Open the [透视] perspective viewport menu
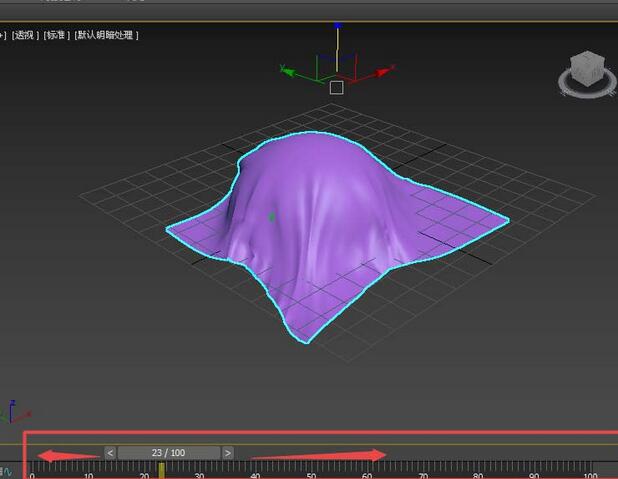This screenshot has height=479, width=618. pos(25,35)
